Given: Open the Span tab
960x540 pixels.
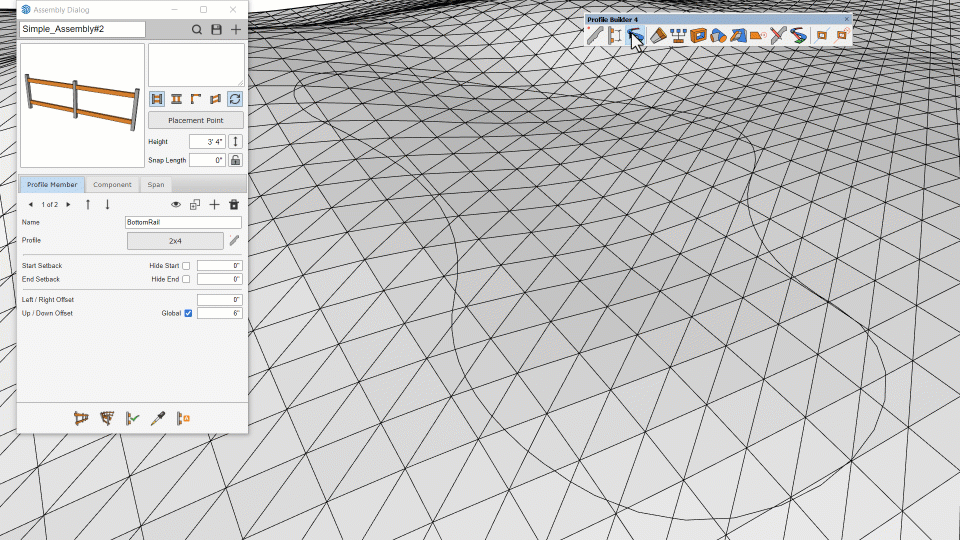Looking at the screenshot, I should 156,184.
